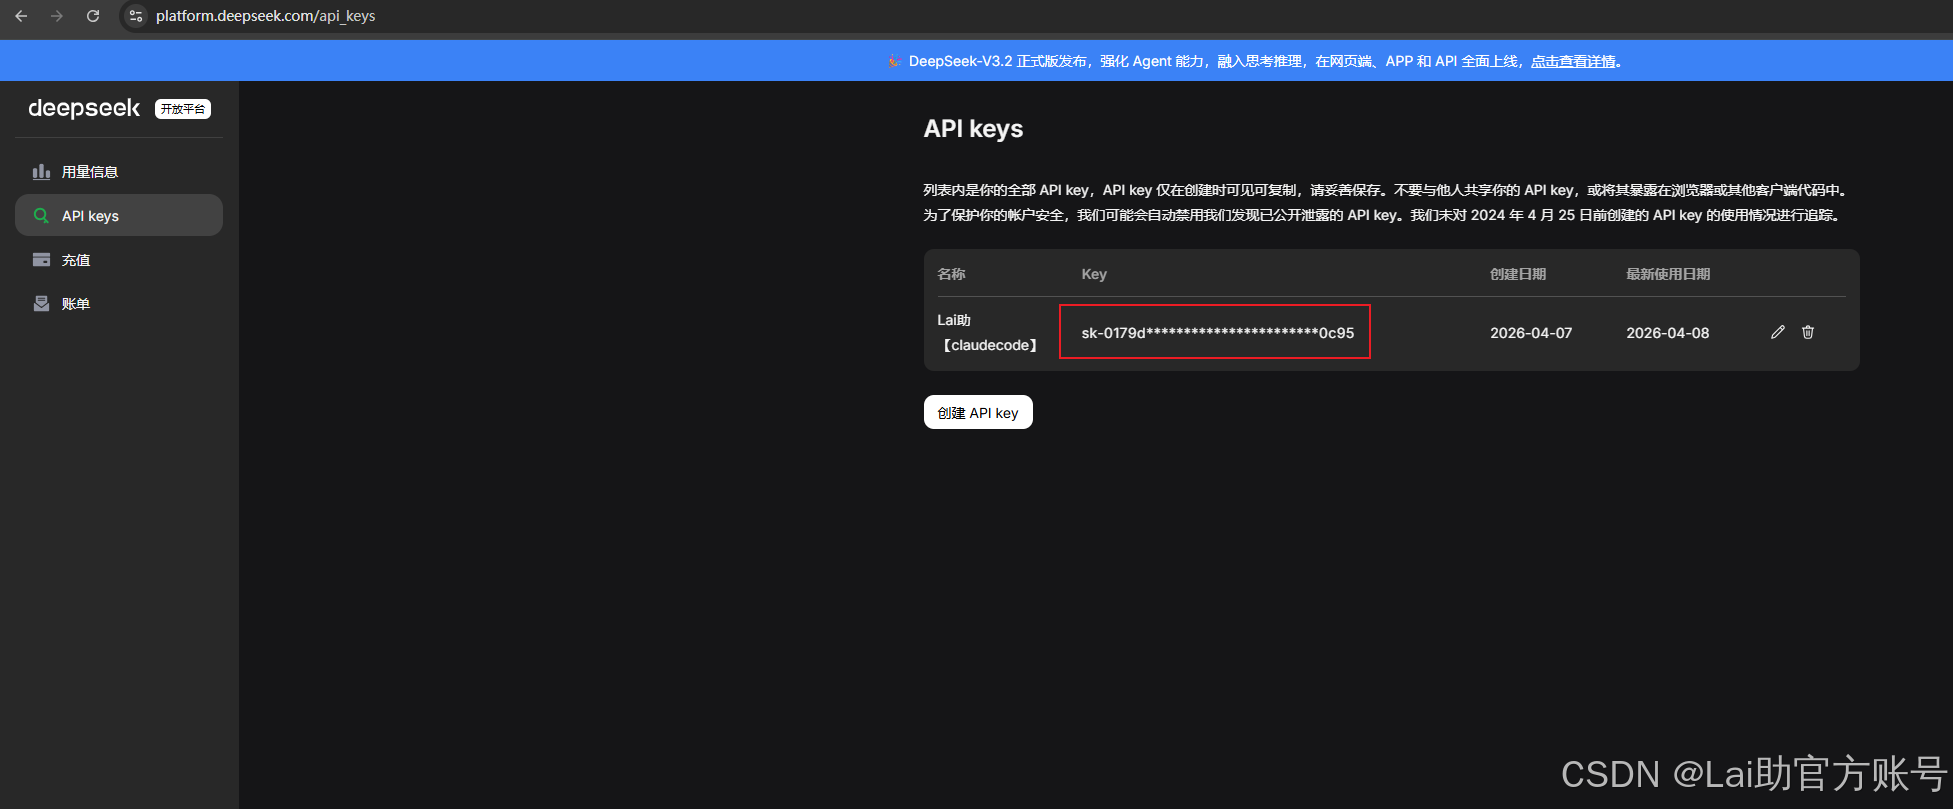Click the 创建日期 column header
1953x809 pixels.
(1518, 274)
